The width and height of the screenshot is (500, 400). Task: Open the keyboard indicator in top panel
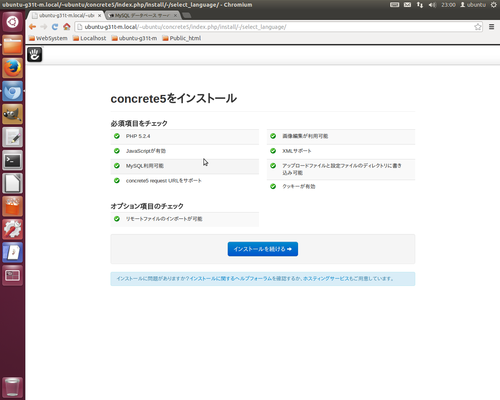(395, 5)
